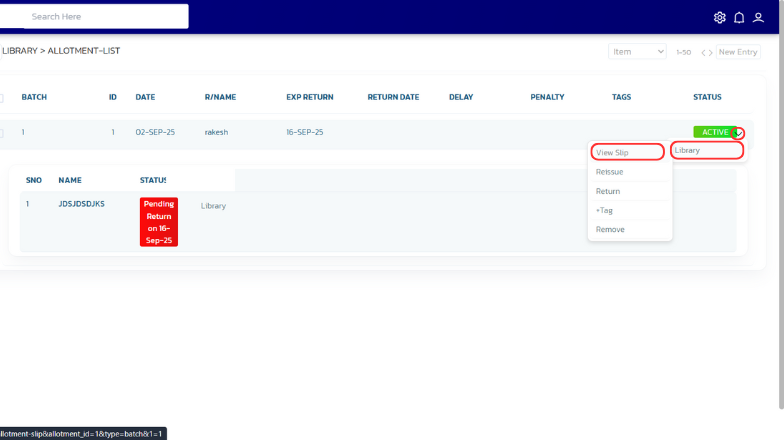
Task: Choose Remove from the action menu
Action: click(x=610, y=230)
